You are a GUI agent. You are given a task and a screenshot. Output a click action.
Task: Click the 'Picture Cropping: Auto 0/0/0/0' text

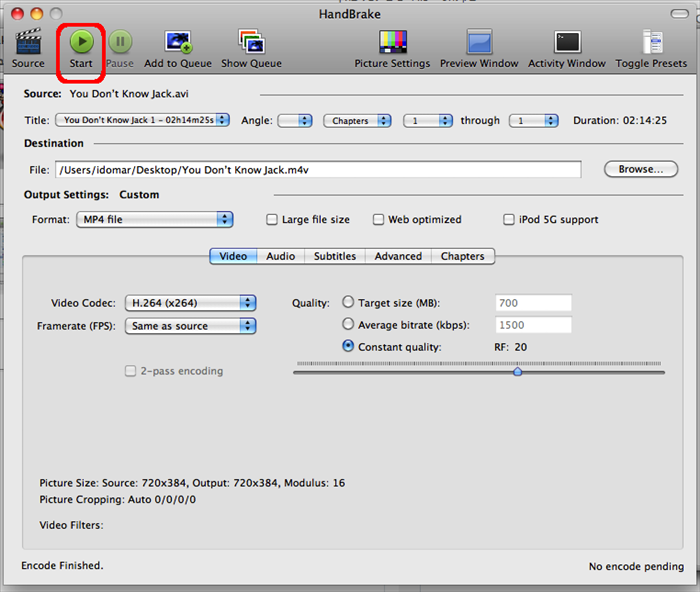point(117,500)
